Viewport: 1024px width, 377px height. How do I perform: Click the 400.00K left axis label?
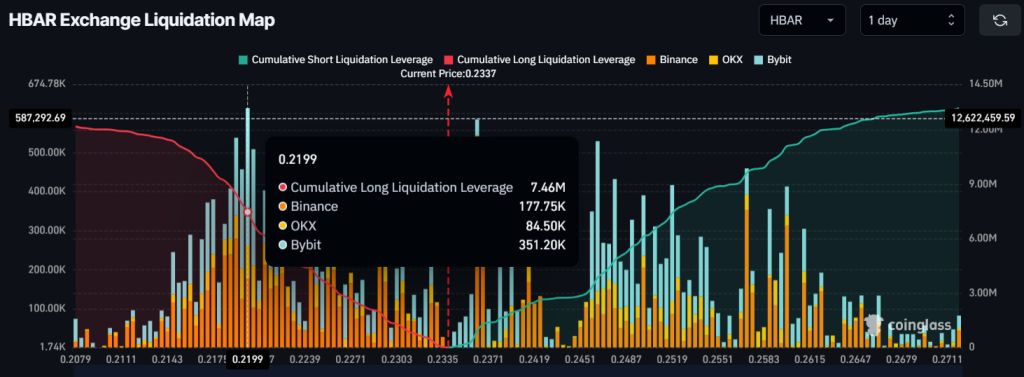pos(48,191)
